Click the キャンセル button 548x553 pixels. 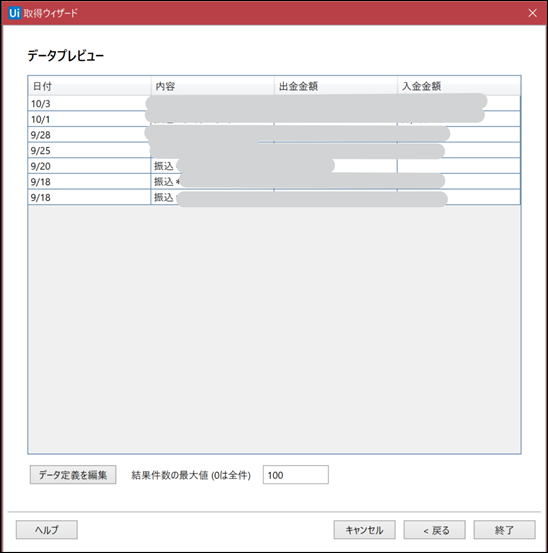tap(364, 530)
